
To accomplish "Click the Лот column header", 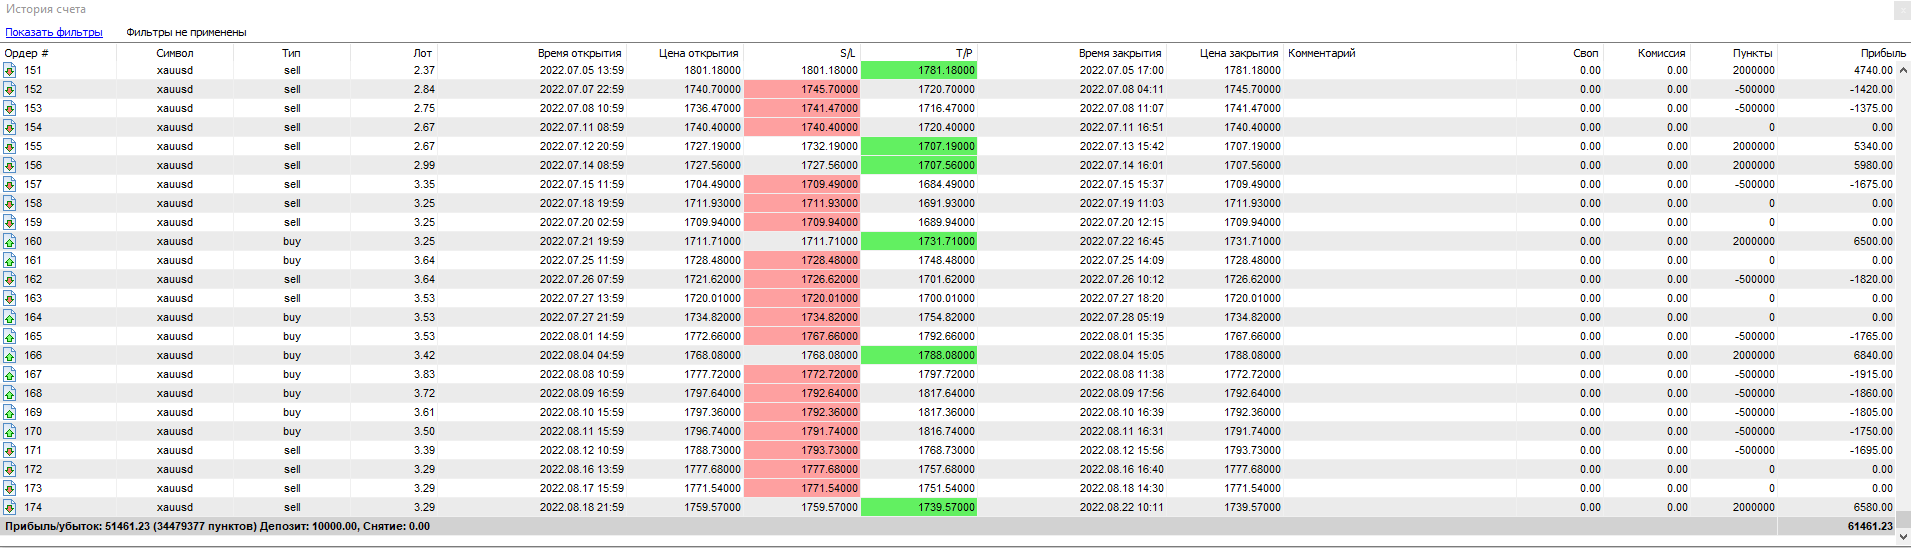I will 422,53.
